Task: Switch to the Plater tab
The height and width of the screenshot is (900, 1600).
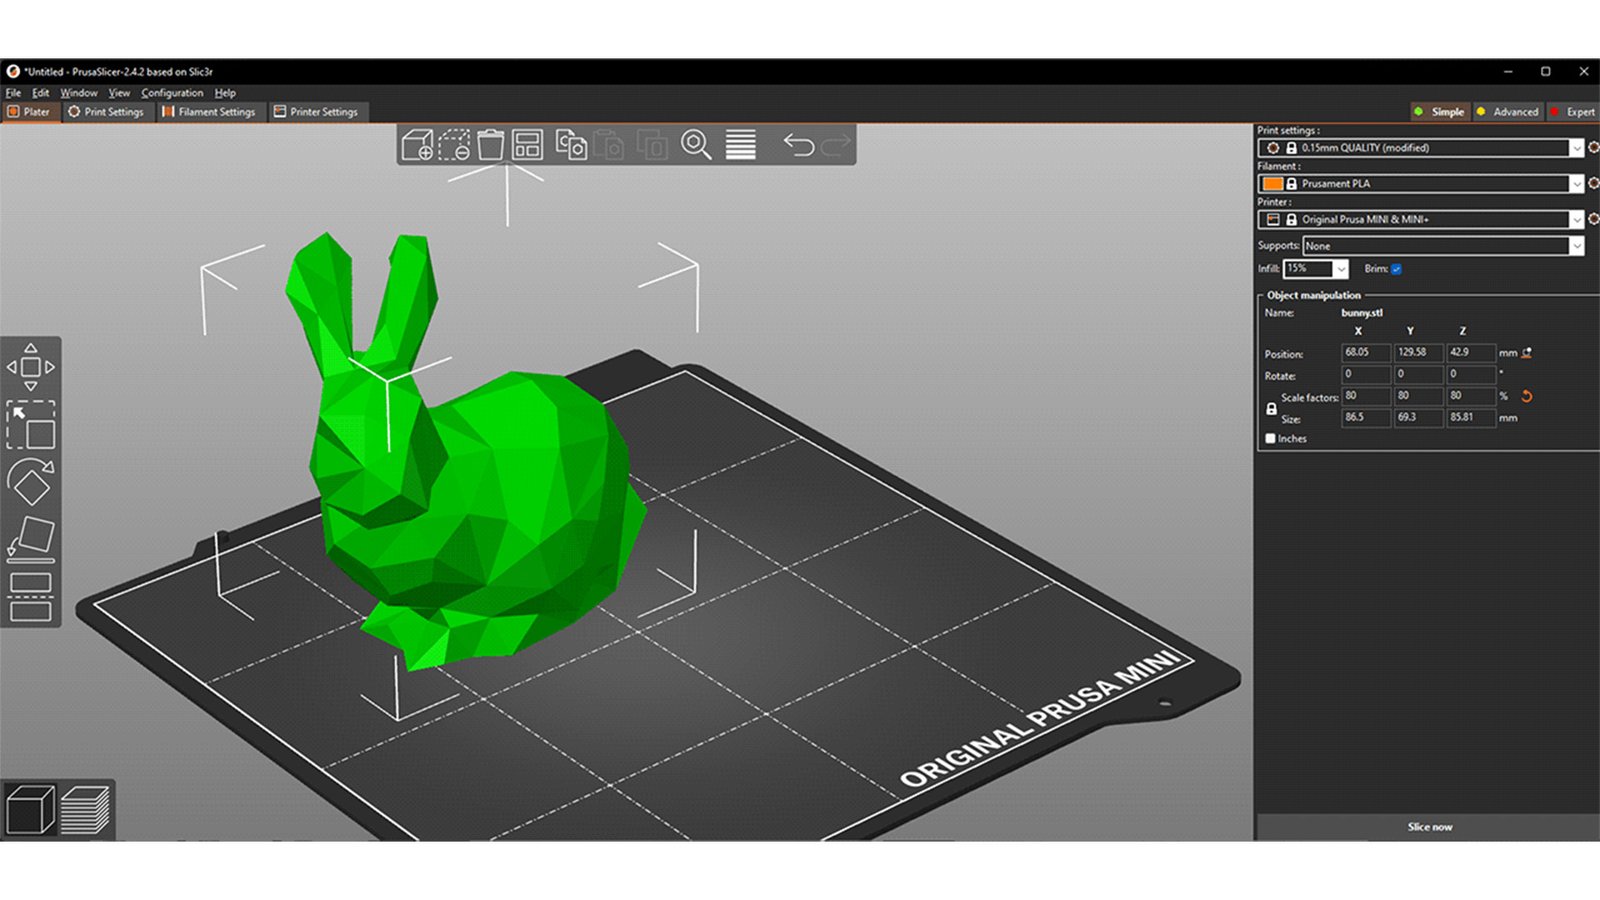Action: coord(30,112)
